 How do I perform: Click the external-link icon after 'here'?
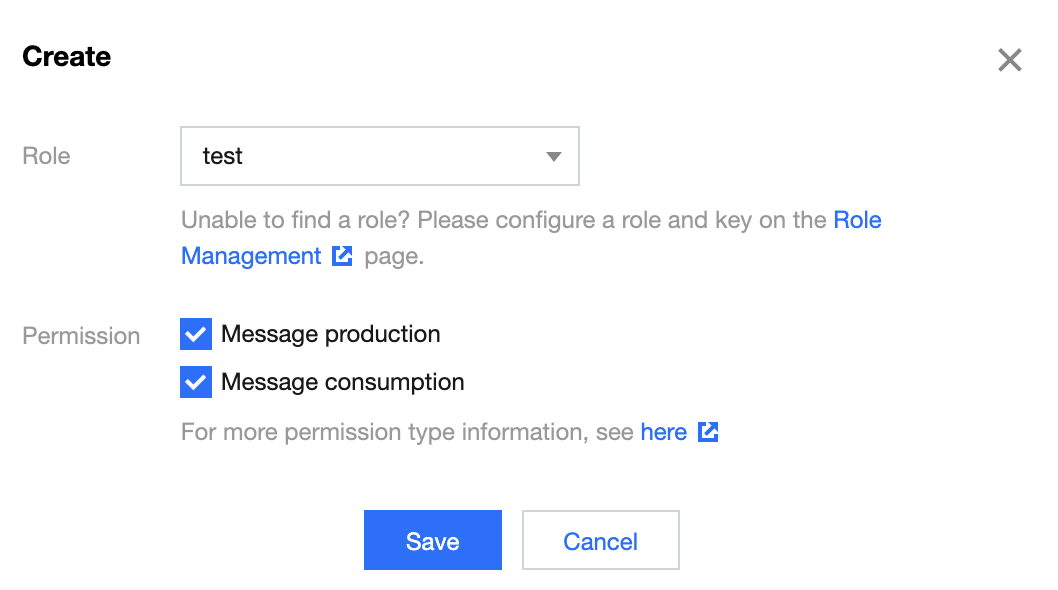pos(708,432)
